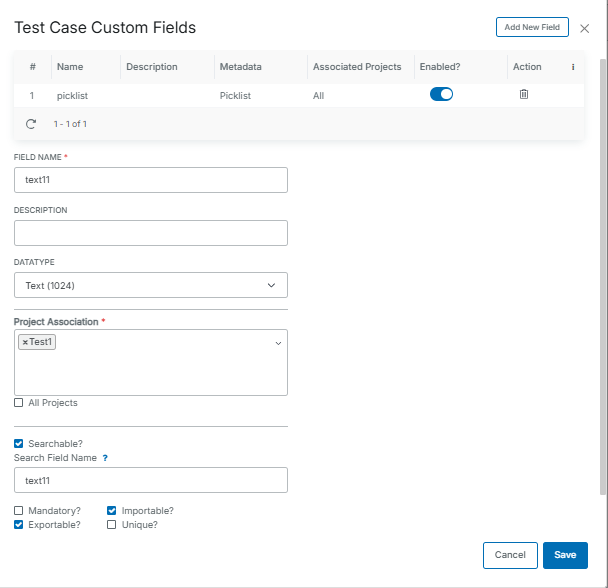
Task: Click the help icon next to Search Field Name
Action: (105, 457)
